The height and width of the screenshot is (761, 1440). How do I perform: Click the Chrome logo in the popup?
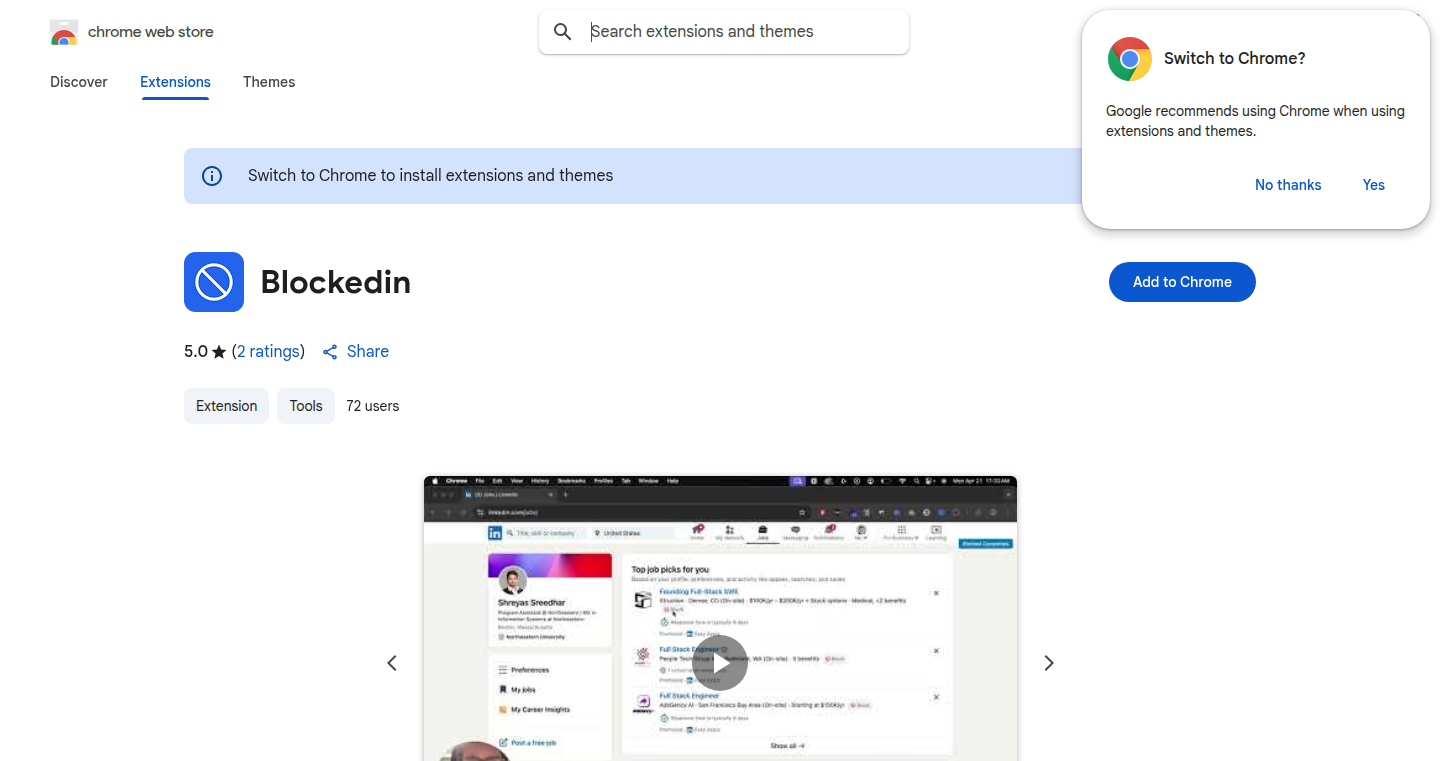tap(1130, 59)
